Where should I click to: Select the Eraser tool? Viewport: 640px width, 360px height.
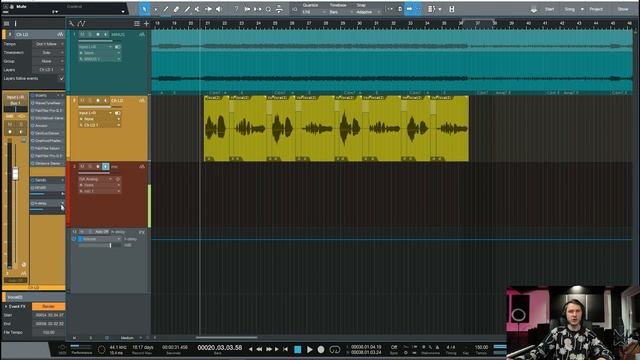(x=176, y=9)
